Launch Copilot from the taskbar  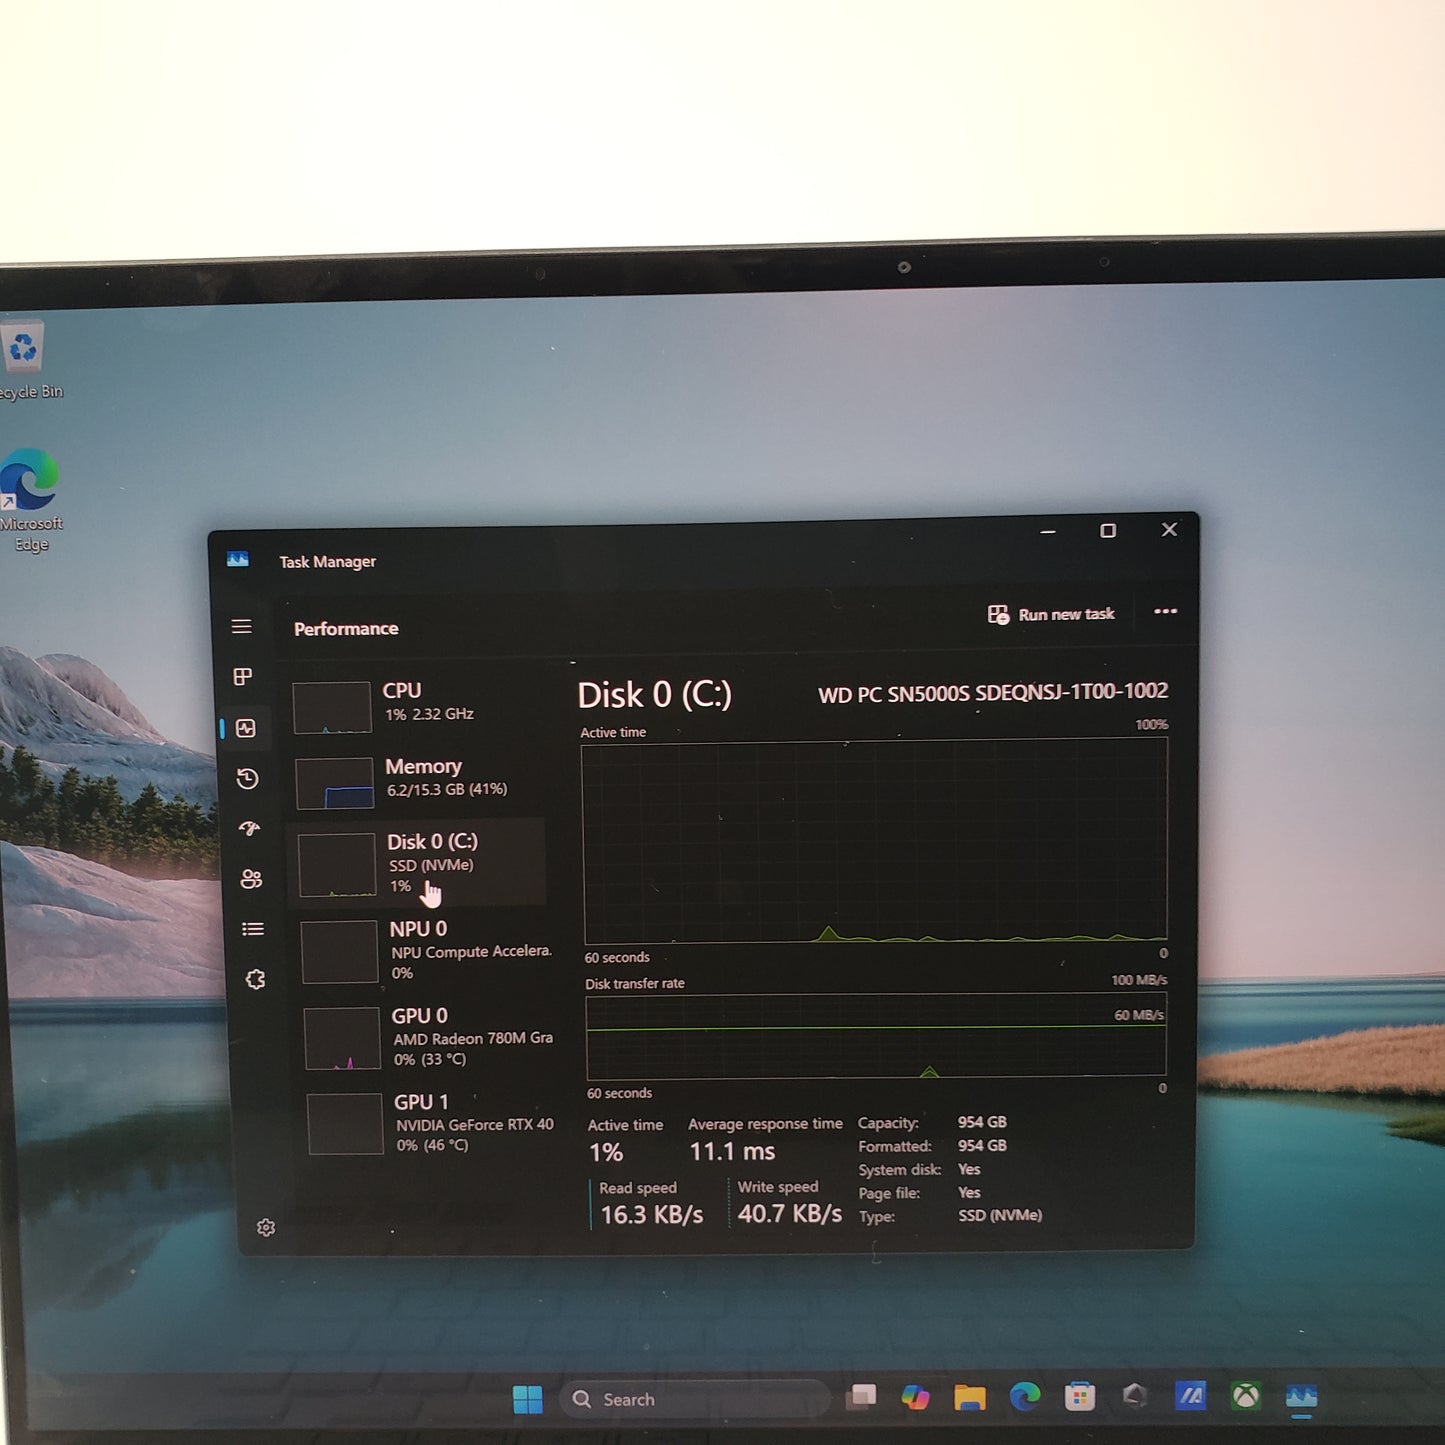pyautogui.click(x=915, y=1397)
